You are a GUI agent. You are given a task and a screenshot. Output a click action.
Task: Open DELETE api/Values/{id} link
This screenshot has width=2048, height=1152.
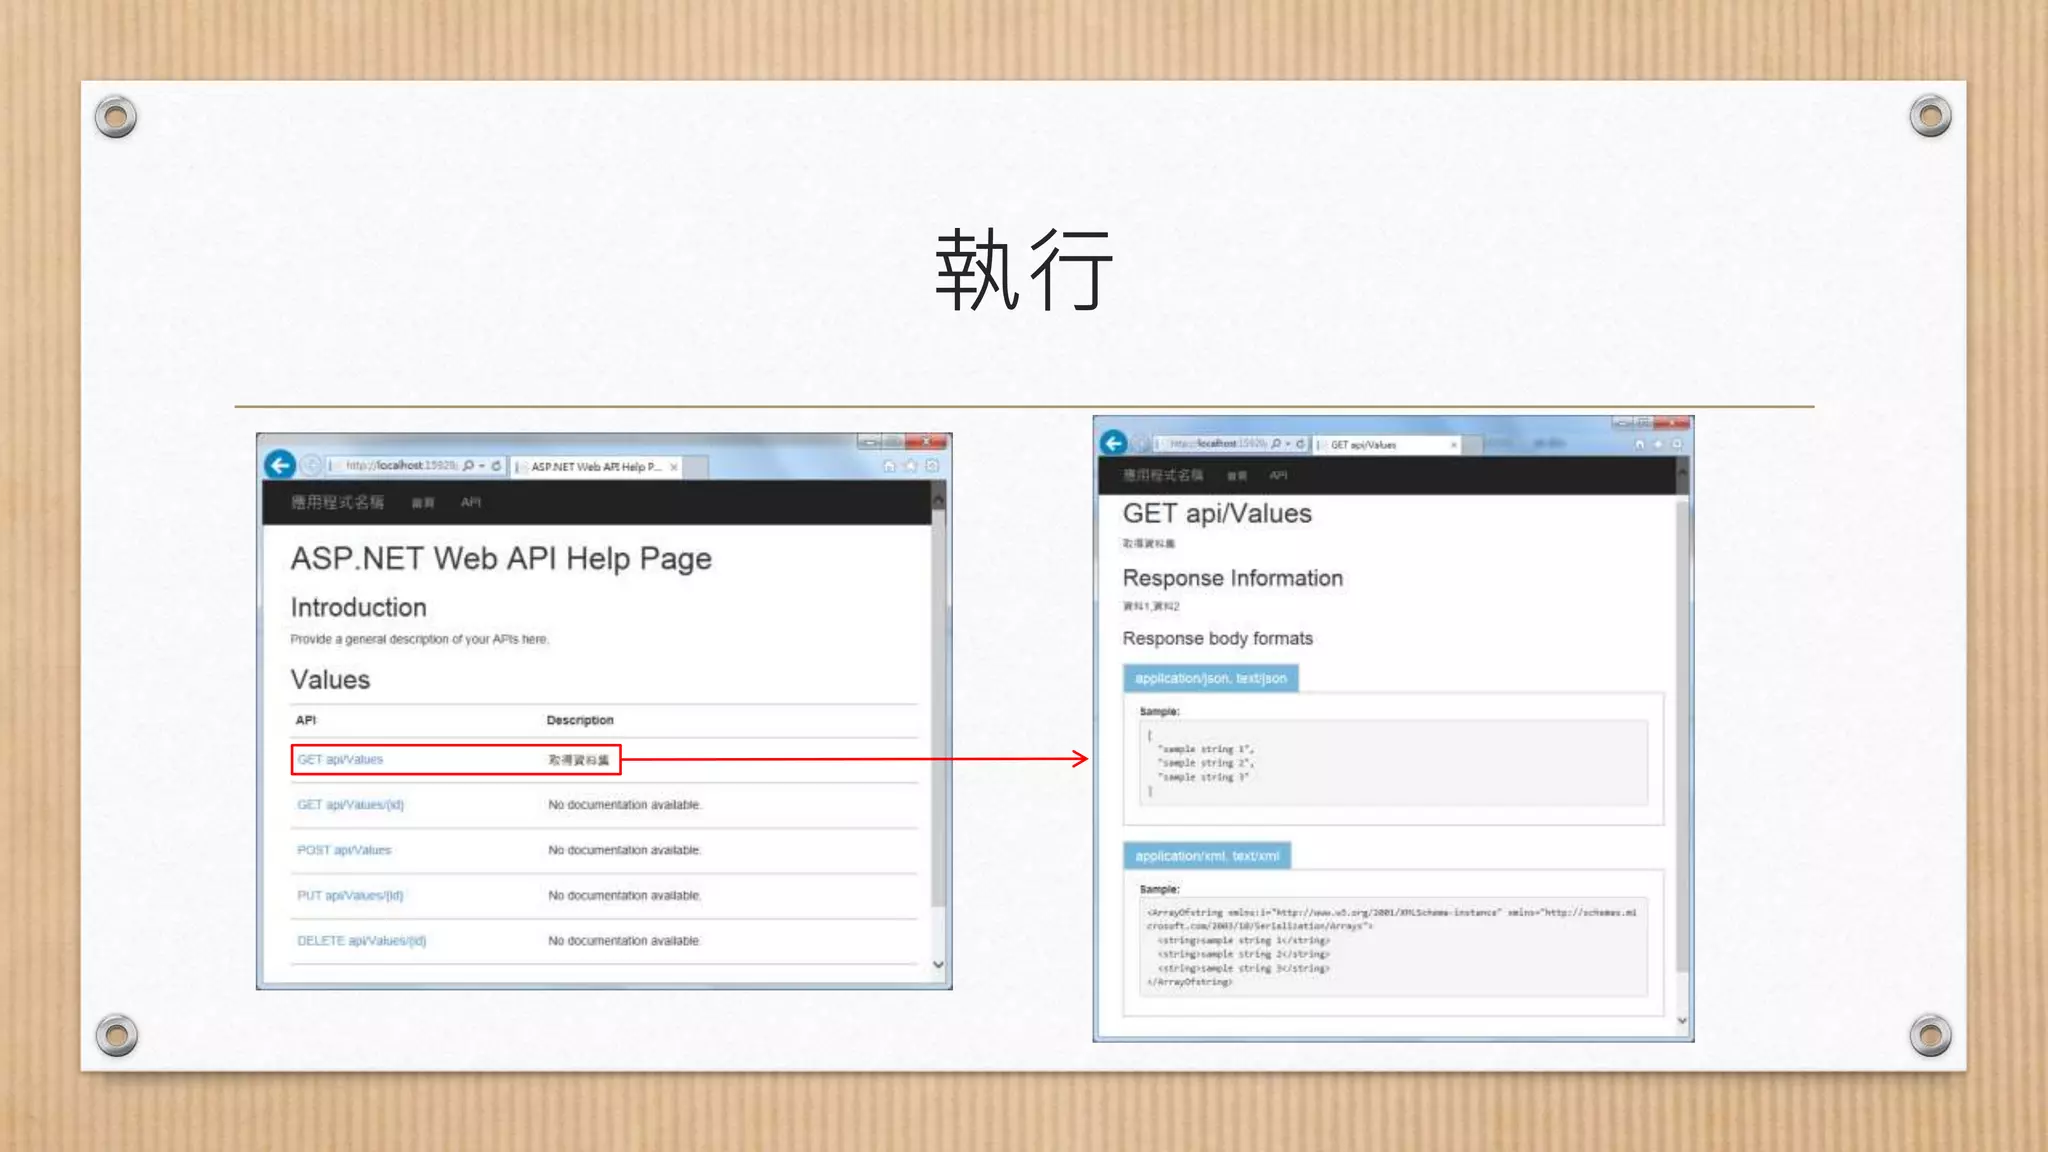[x=361, y=941]
